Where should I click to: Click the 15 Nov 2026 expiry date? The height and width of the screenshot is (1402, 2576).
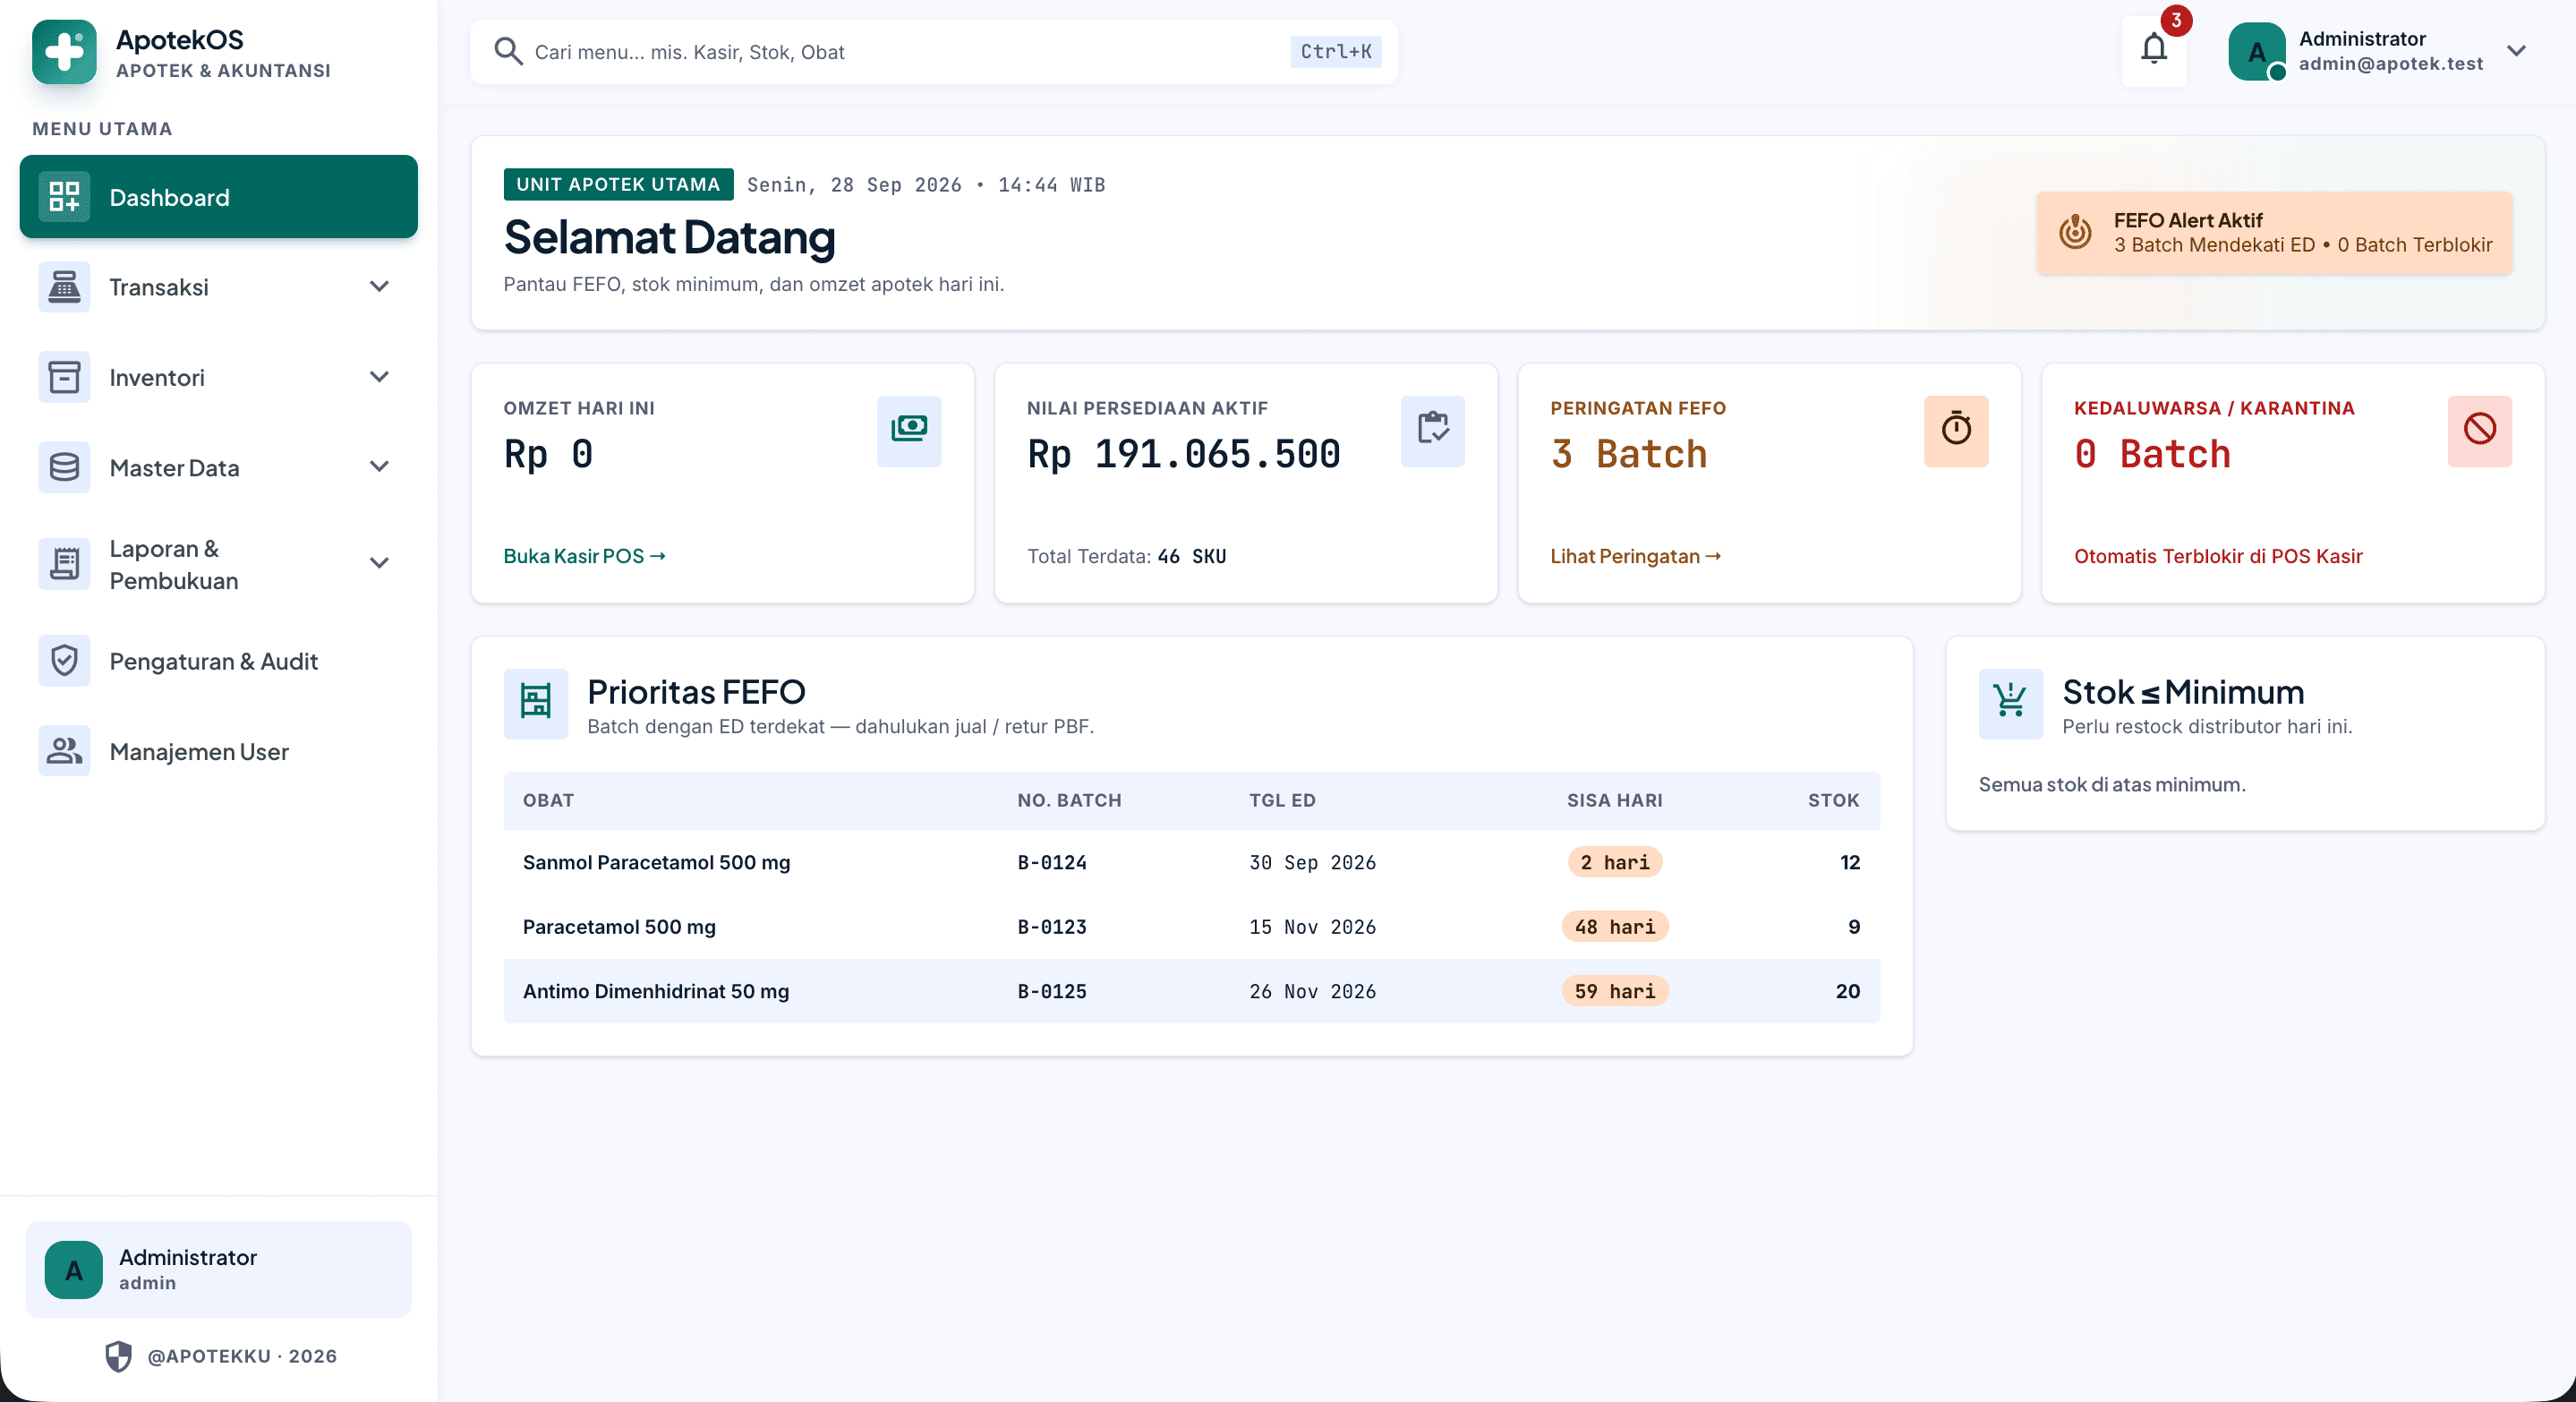coord(1312,927)
